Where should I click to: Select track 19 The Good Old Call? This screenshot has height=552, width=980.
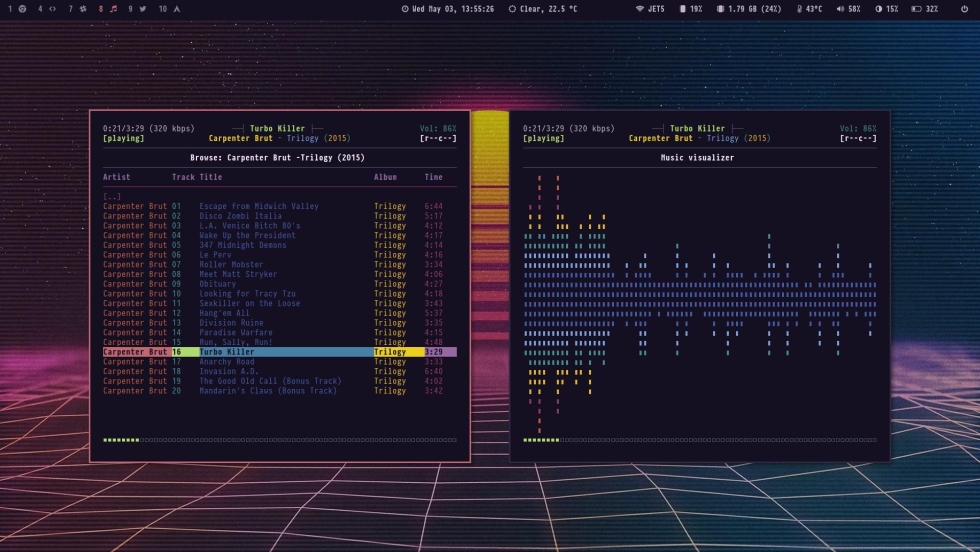(x=280, y=381)
